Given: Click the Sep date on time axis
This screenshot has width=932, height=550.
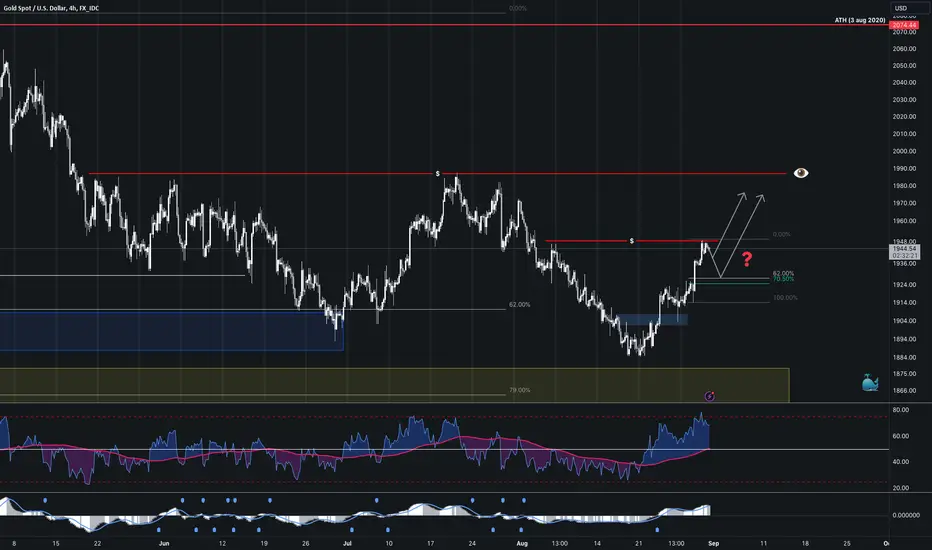Looking at the screenshot, I should 713,543.
